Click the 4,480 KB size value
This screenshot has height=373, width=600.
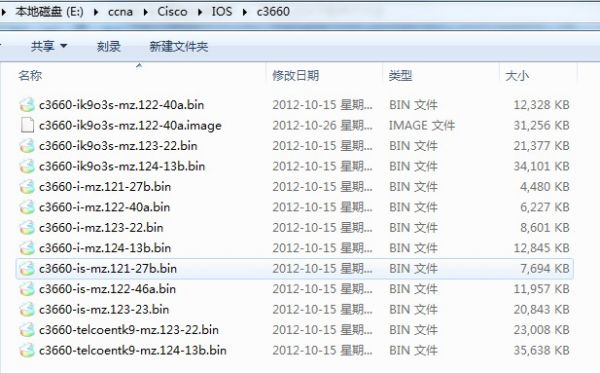coord(545,187)
